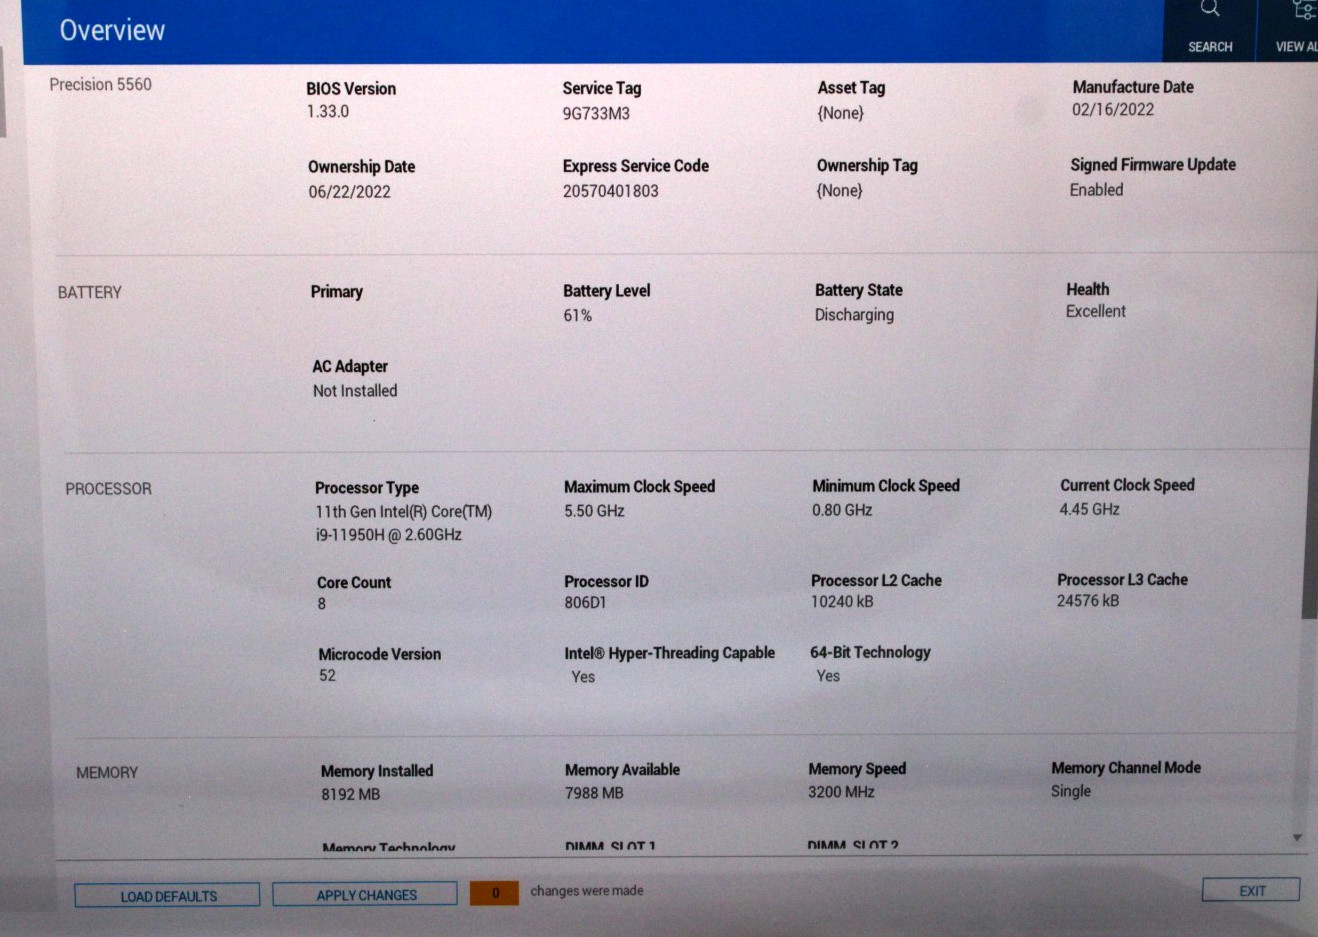Select i9-11950H @ 2.60GHz text
The height and width of the screenshot is (937, 1318).
(389, 535)
